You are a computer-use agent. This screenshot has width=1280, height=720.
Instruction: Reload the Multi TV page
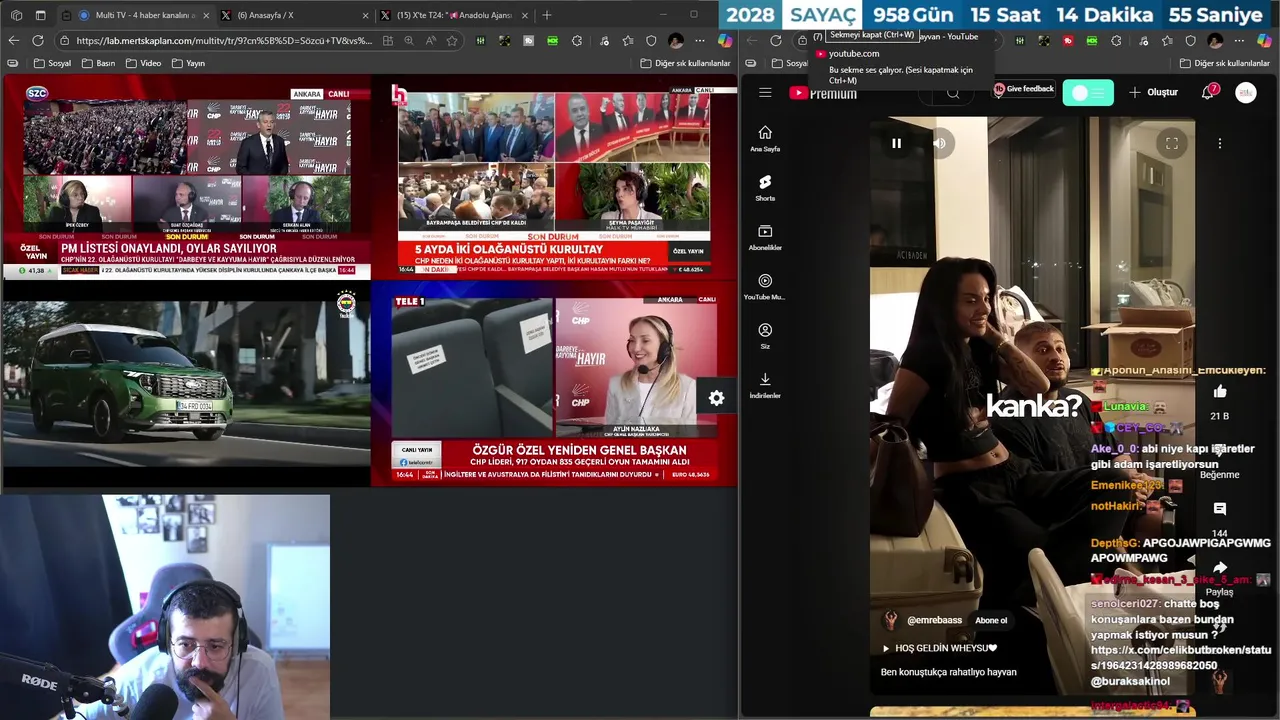coord(37,40)
